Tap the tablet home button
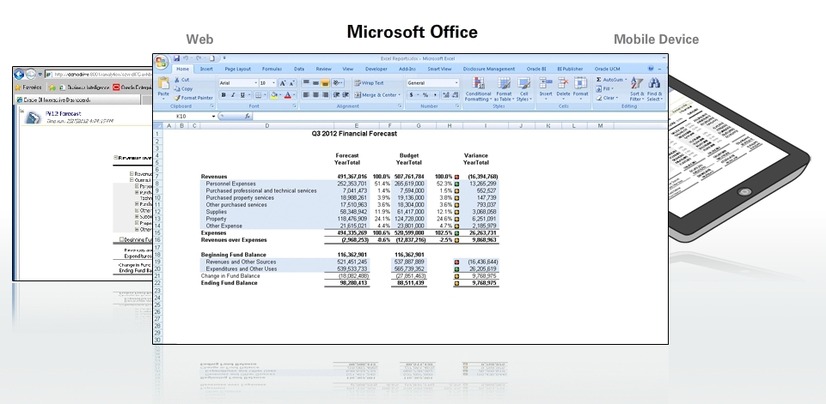 click(744, 192)
